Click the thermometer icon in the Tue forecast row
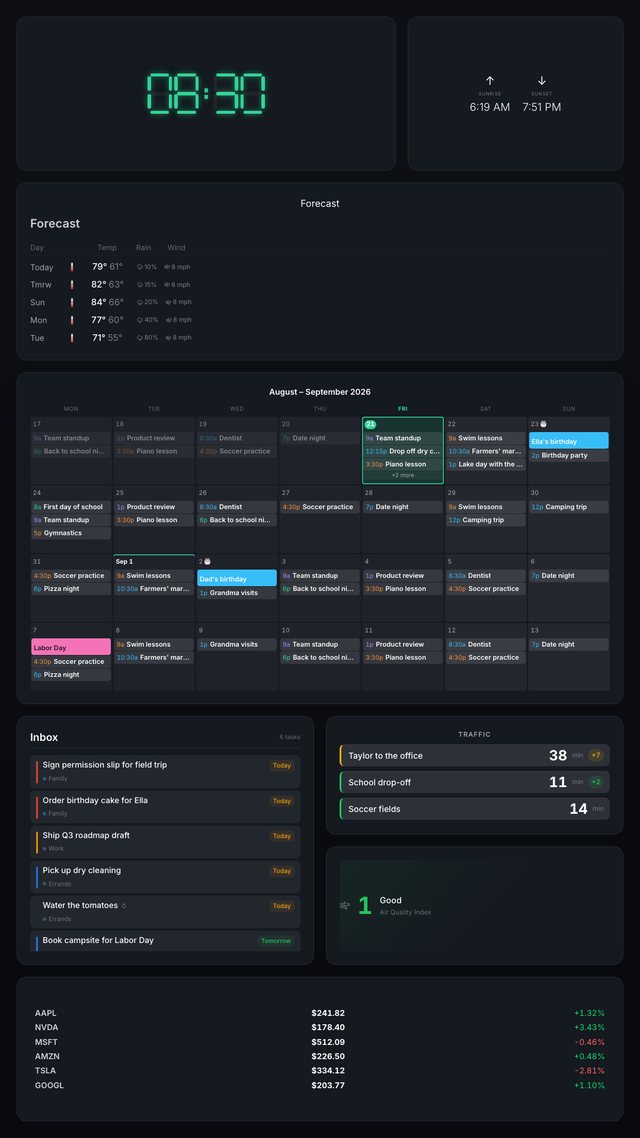 (x=72, y=337)
